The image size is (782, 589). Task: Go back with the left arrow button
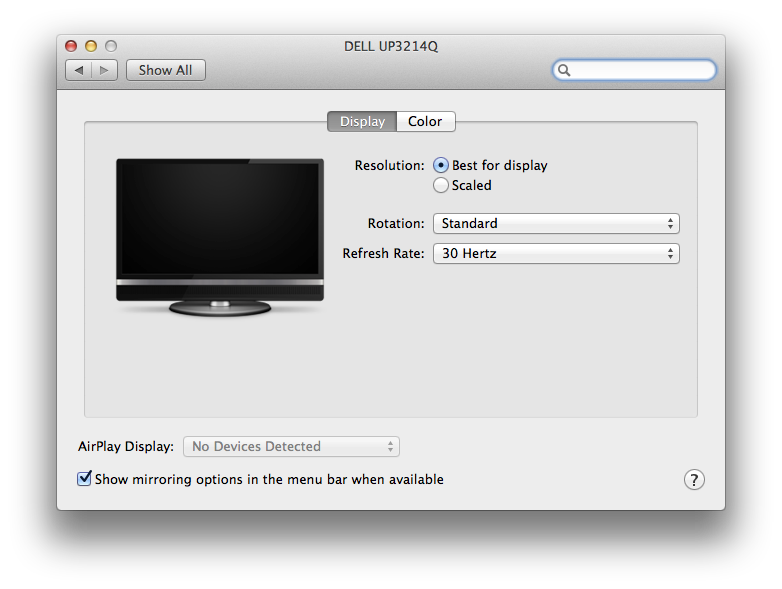click(78, 70)
